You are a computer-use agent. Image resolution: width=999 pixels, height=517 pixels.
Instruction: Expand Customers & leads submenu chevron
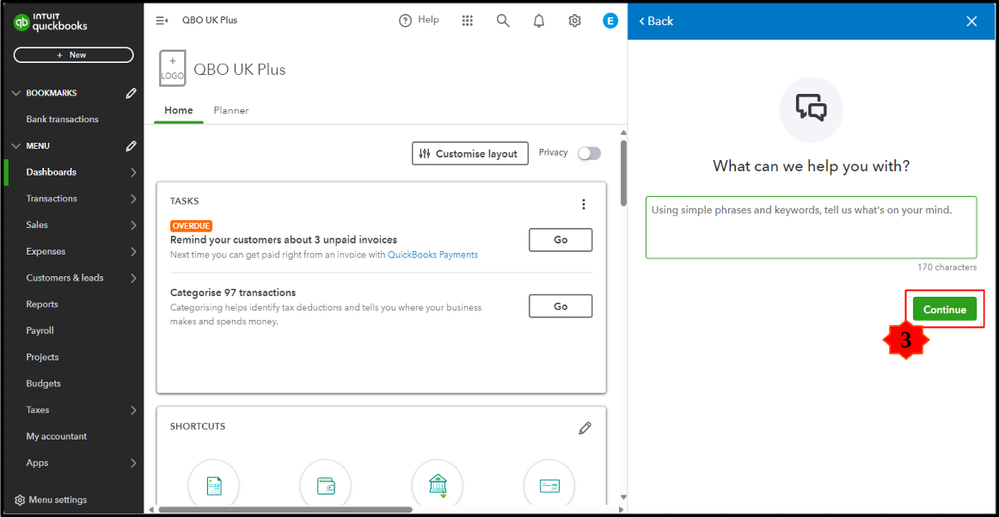tap(133, 278)
